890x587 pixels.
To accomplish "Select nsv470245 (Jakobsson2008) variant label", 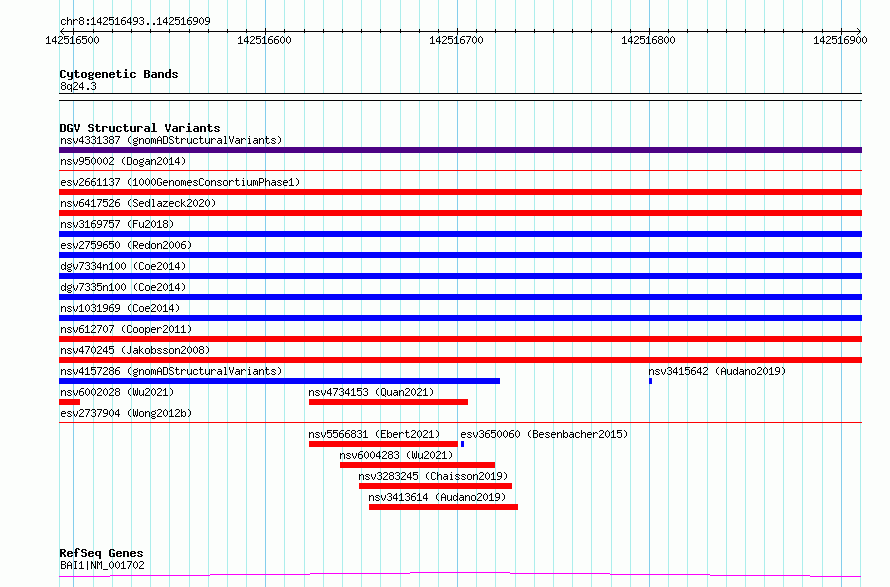I will click(135, 350).
